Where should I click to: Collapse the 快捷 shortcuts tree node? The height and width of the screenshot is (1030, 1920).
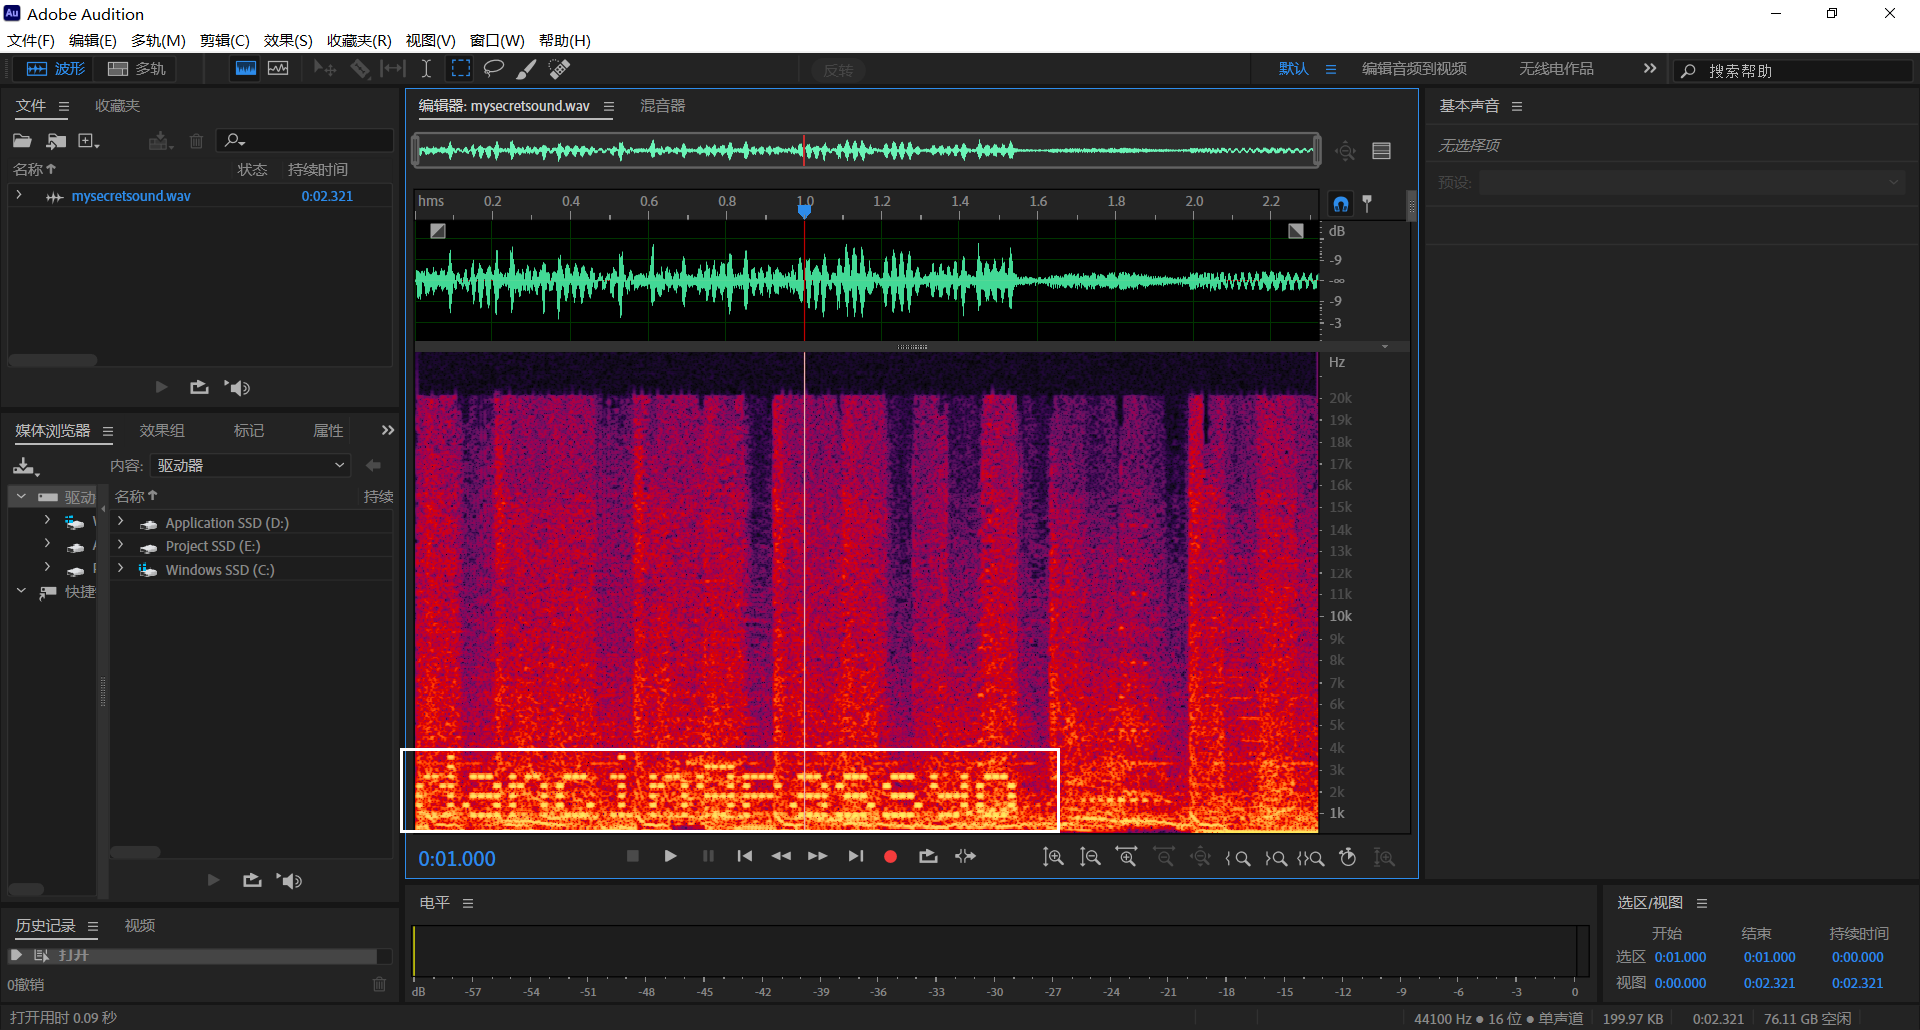point(21,591)
